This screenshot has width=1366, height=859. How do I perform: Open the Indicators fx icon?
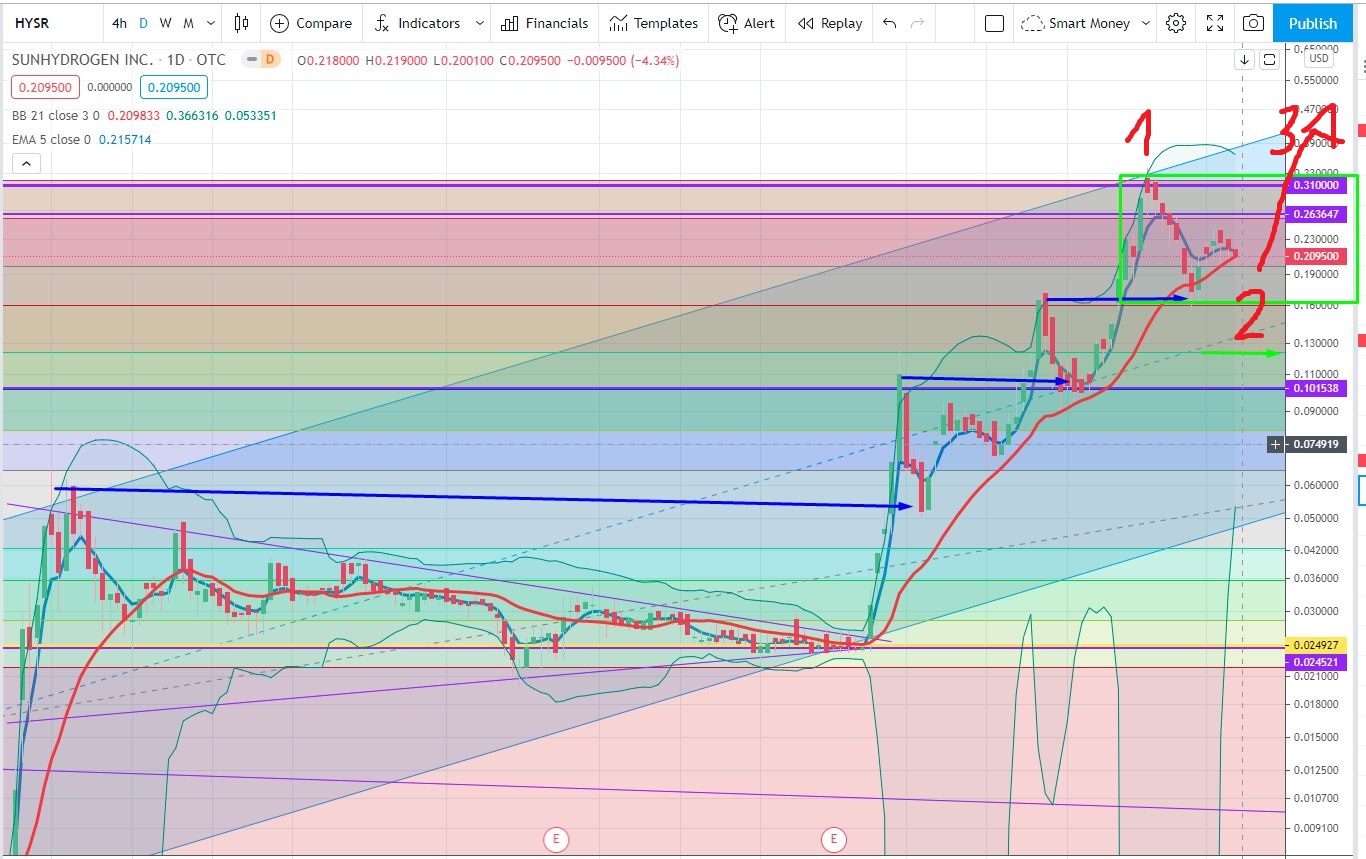(x=382, y=23)
